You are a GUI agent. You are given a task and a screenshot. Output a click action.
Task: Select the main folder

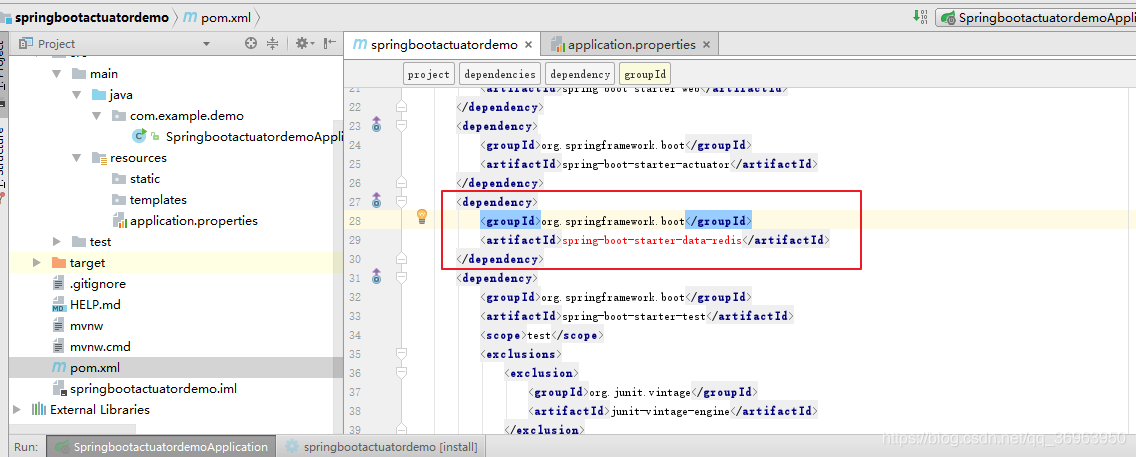[104, 74]
